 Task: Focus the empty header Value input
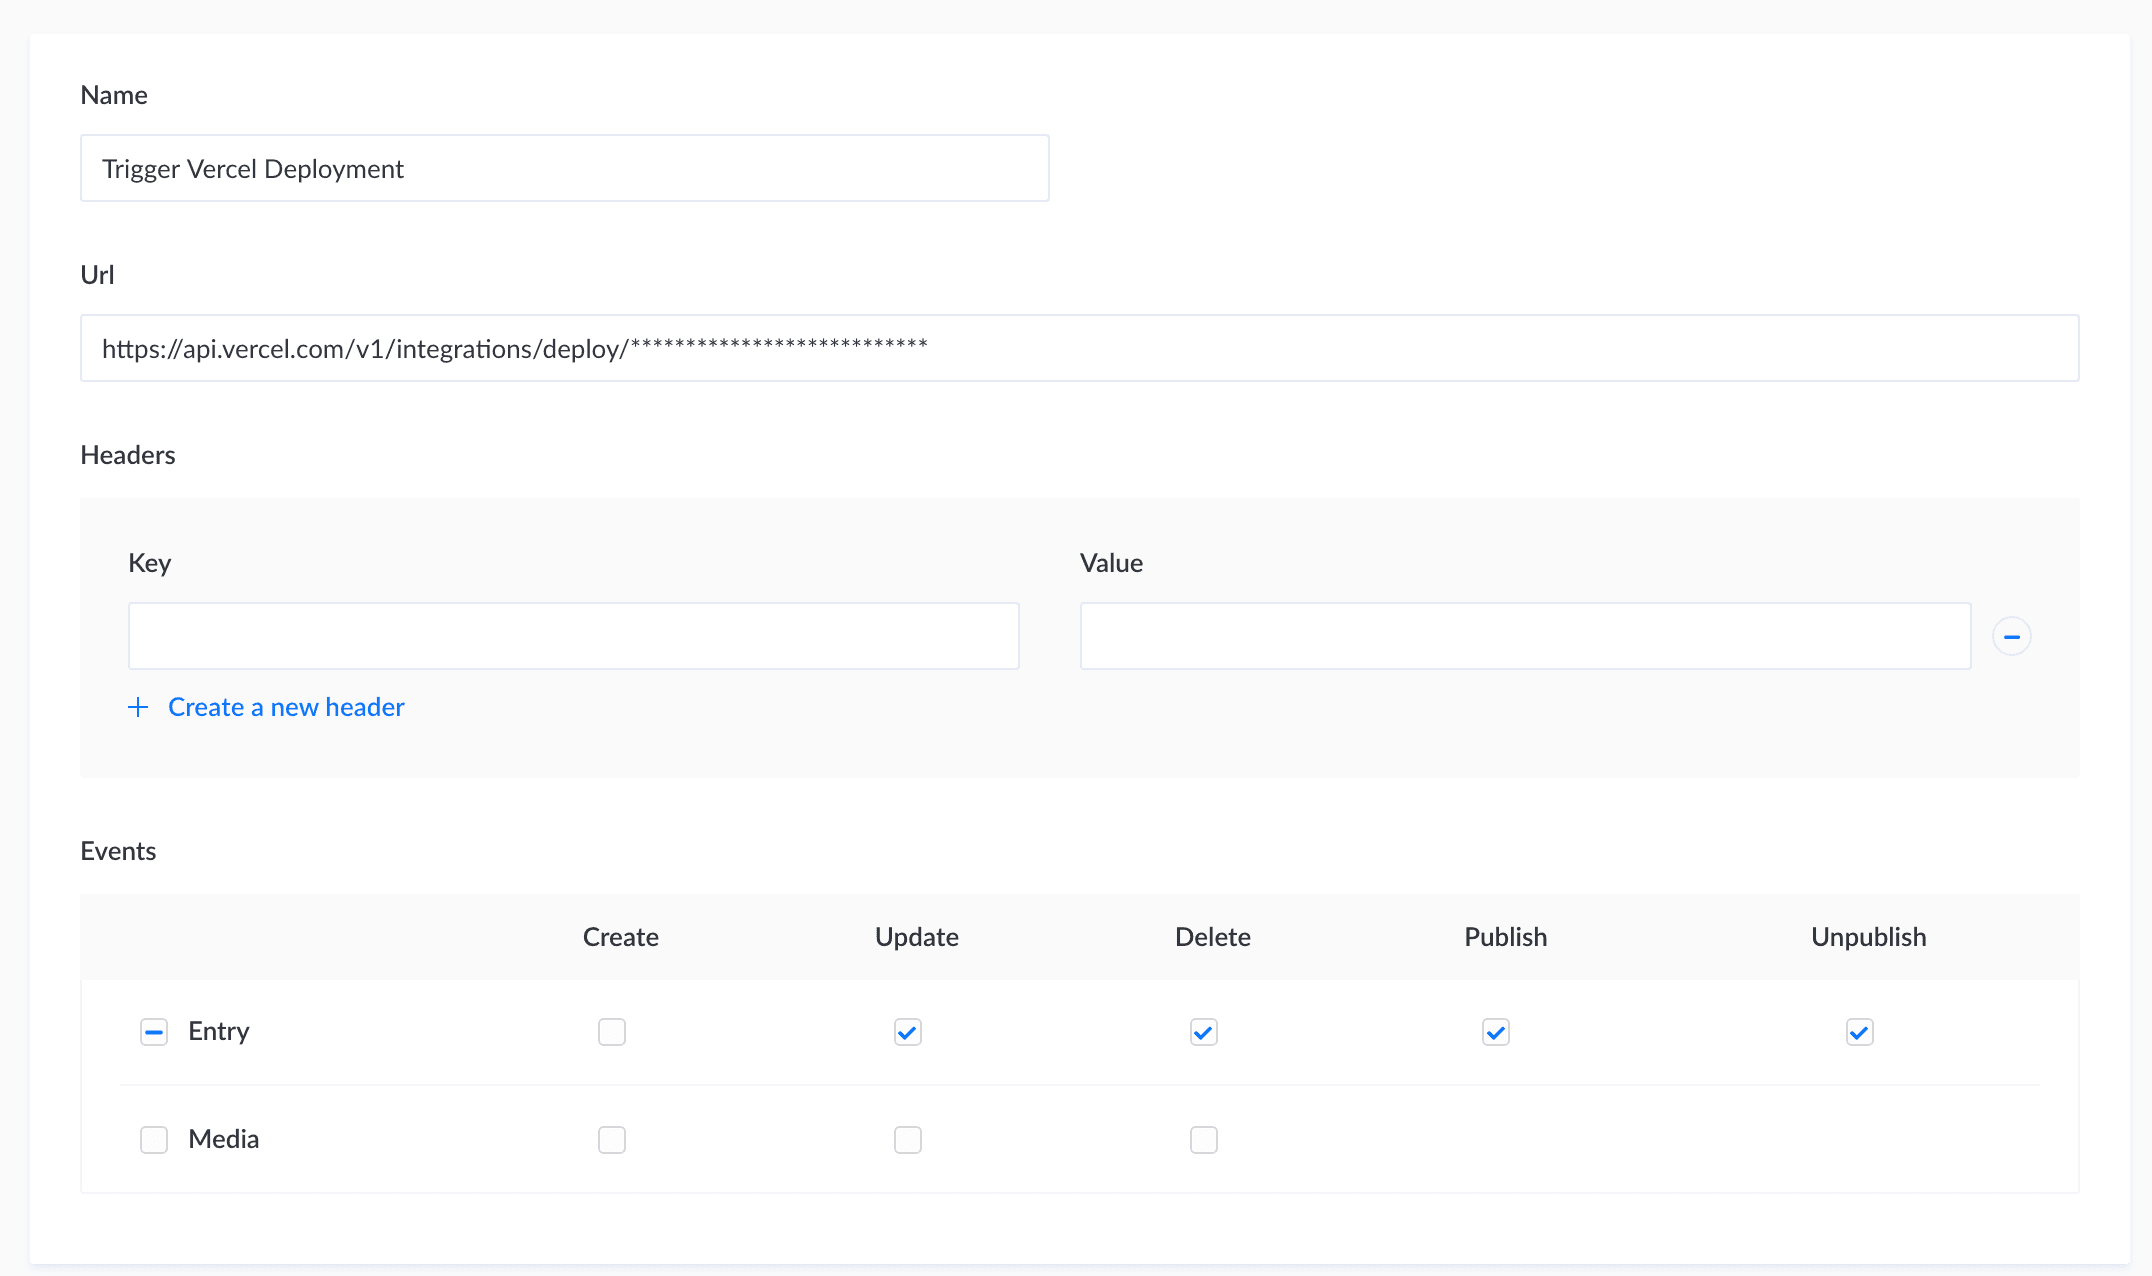(x=1525, y=636)
